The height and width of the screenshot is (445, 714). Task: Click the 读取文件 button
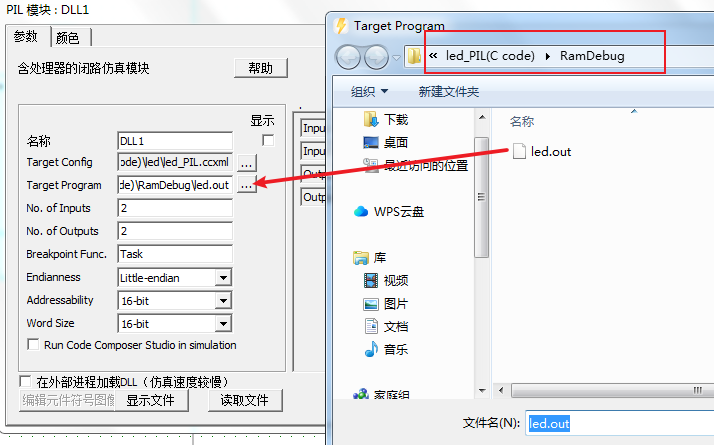pos(245,400)
